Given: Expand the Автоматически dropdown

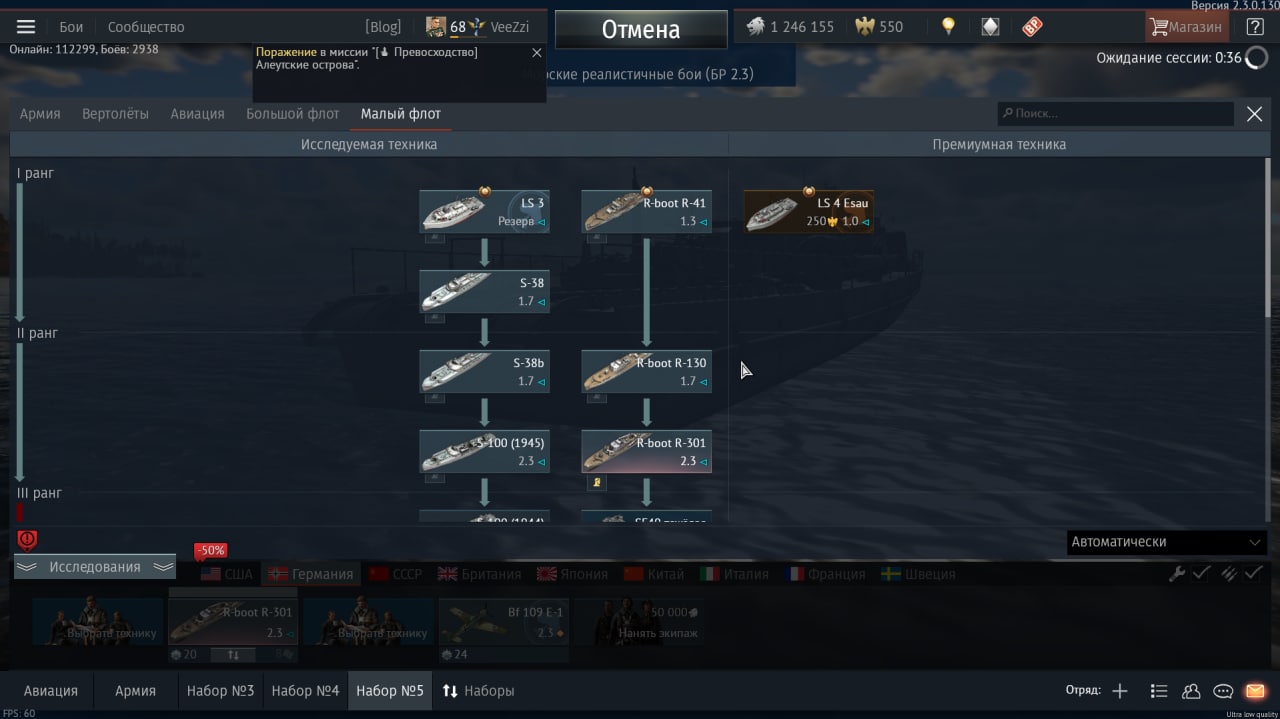Looking at the screenshot, I should pyautogui.click(x=1166, y=542).
